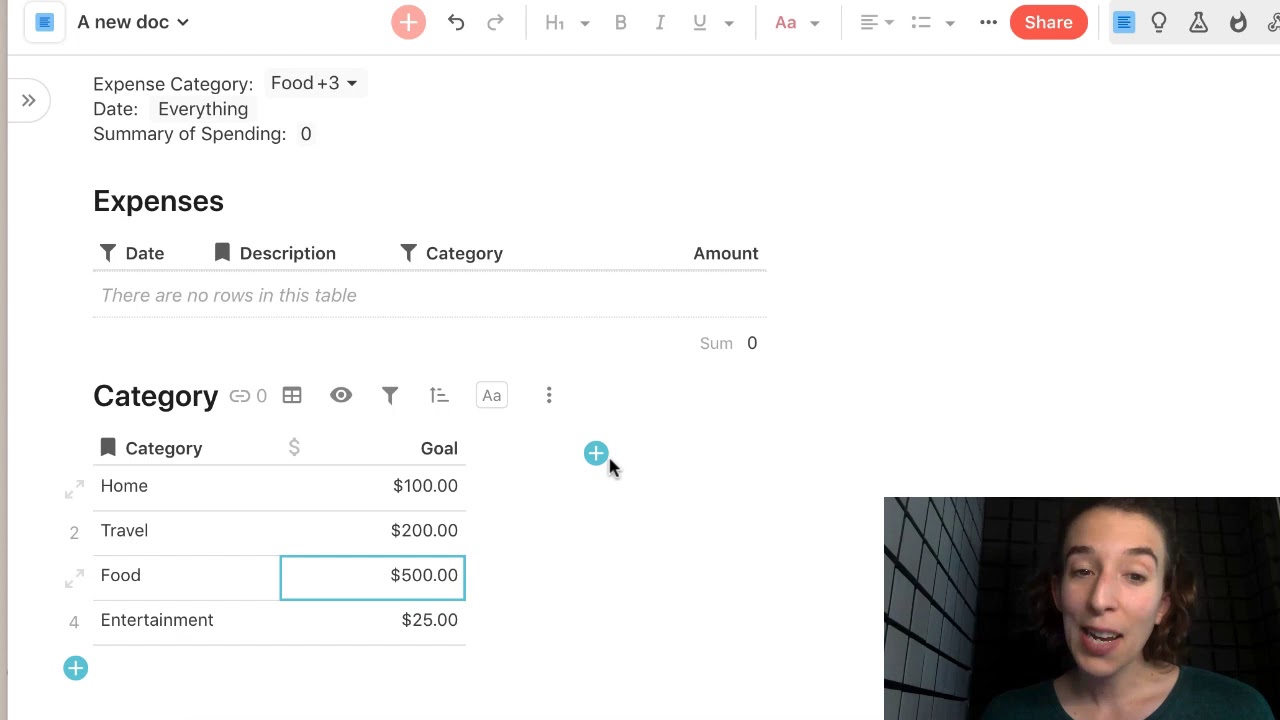The height and width of the screenshot is (720, 1280).
Task: Click the link count icon beside Category heading
Action: [248, 396]
